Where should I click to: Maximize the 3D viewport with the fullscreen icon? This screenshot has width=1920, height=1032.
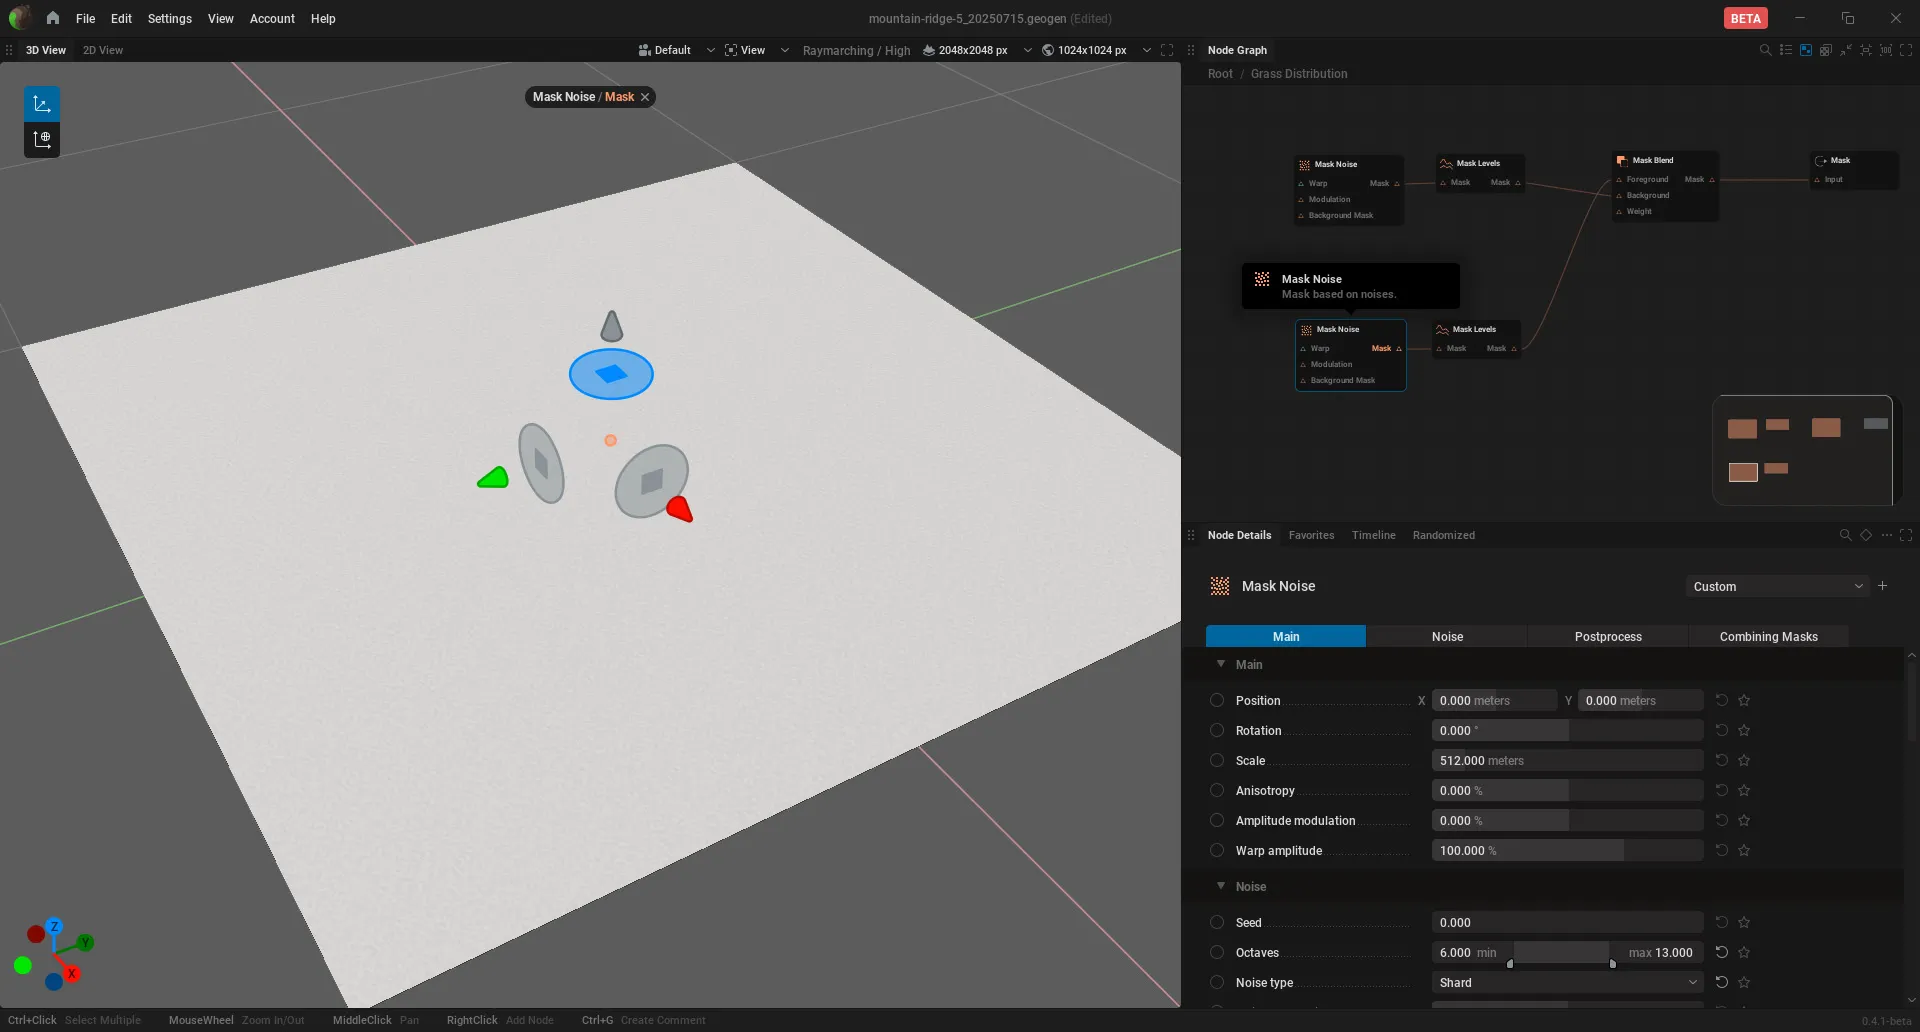(1167, 50)
